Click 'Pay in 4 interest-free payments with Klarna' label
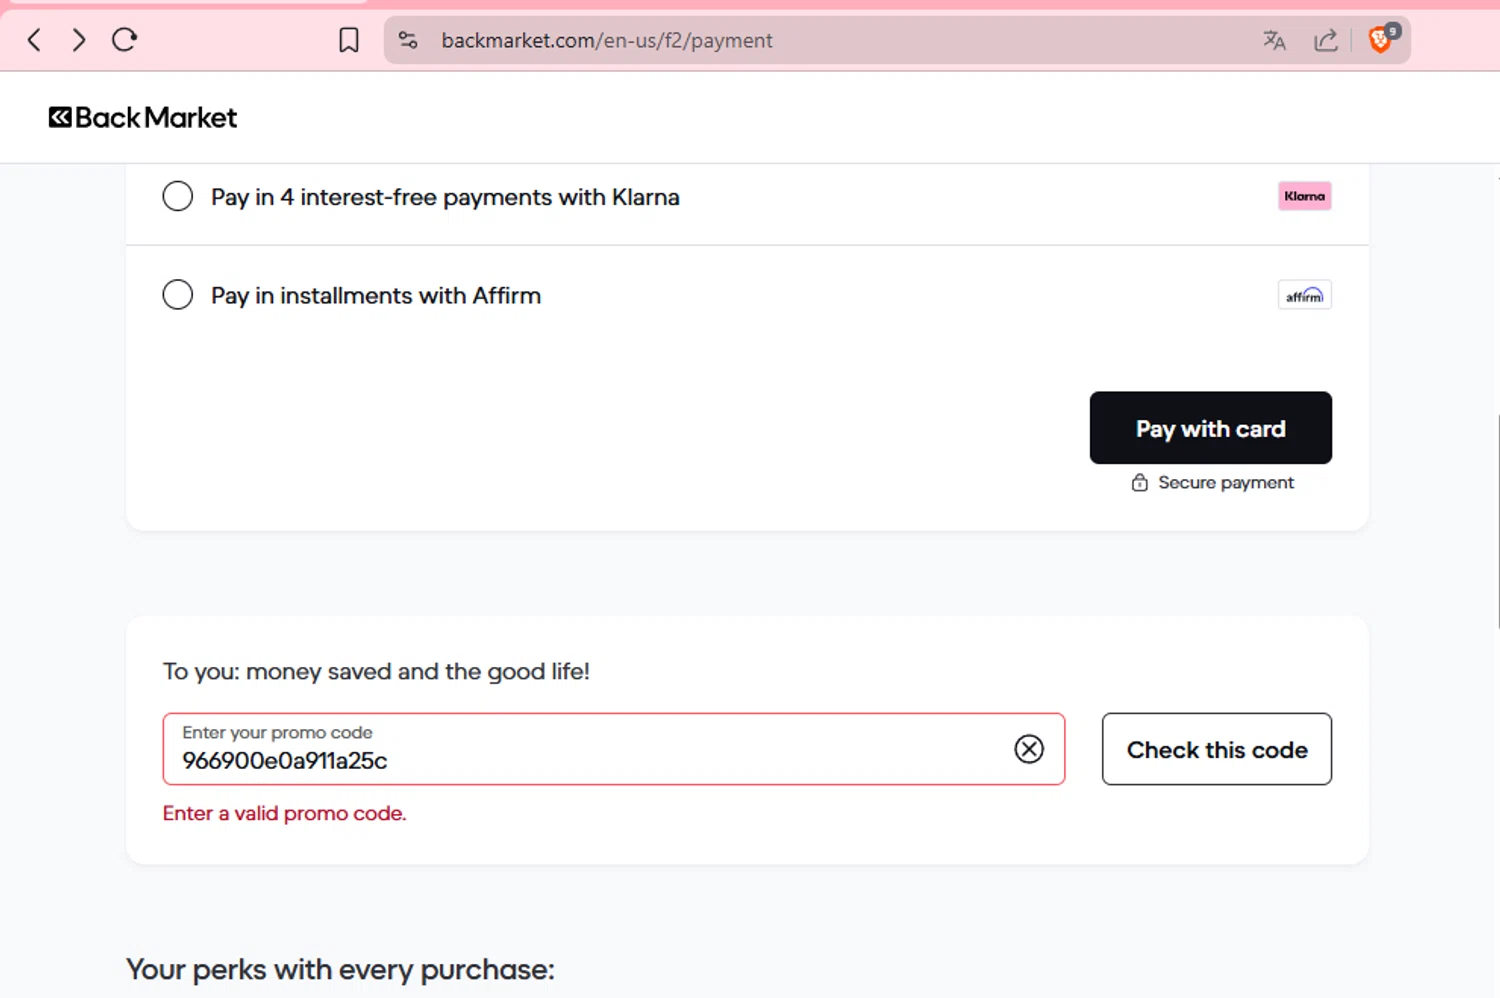Viewport: 1500px width, 998px height. pyautogui.click(x=445, y=197)
